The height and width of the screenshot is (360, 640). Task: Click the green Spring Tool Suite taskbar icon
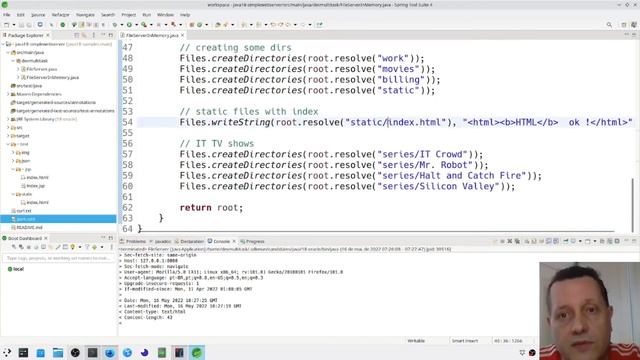(x=197, y=353)
